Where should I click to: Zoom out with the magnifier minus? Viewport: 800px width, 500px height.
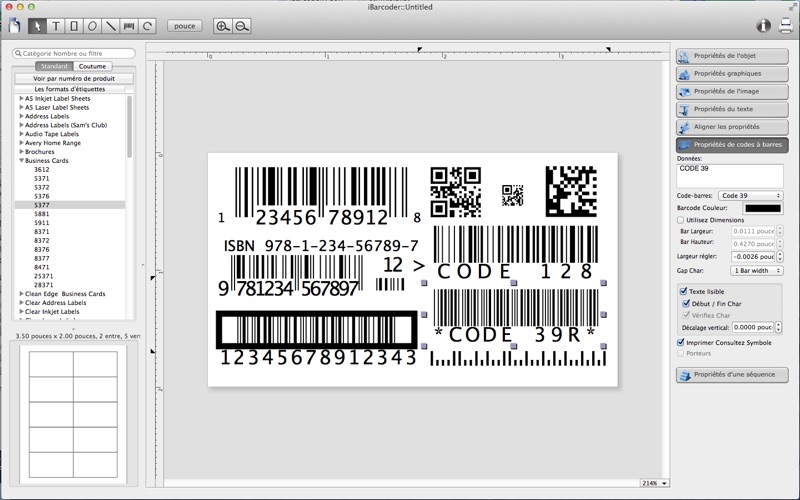click(x=242, y=26)
